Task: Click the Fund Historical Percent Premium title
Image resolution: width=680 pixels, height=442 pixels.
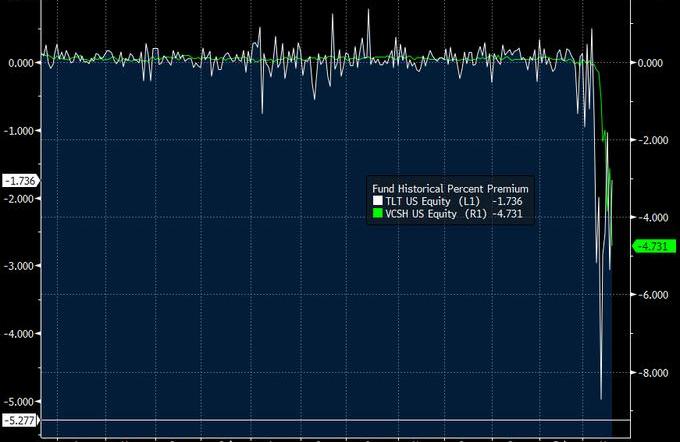Action: (449, 187)
